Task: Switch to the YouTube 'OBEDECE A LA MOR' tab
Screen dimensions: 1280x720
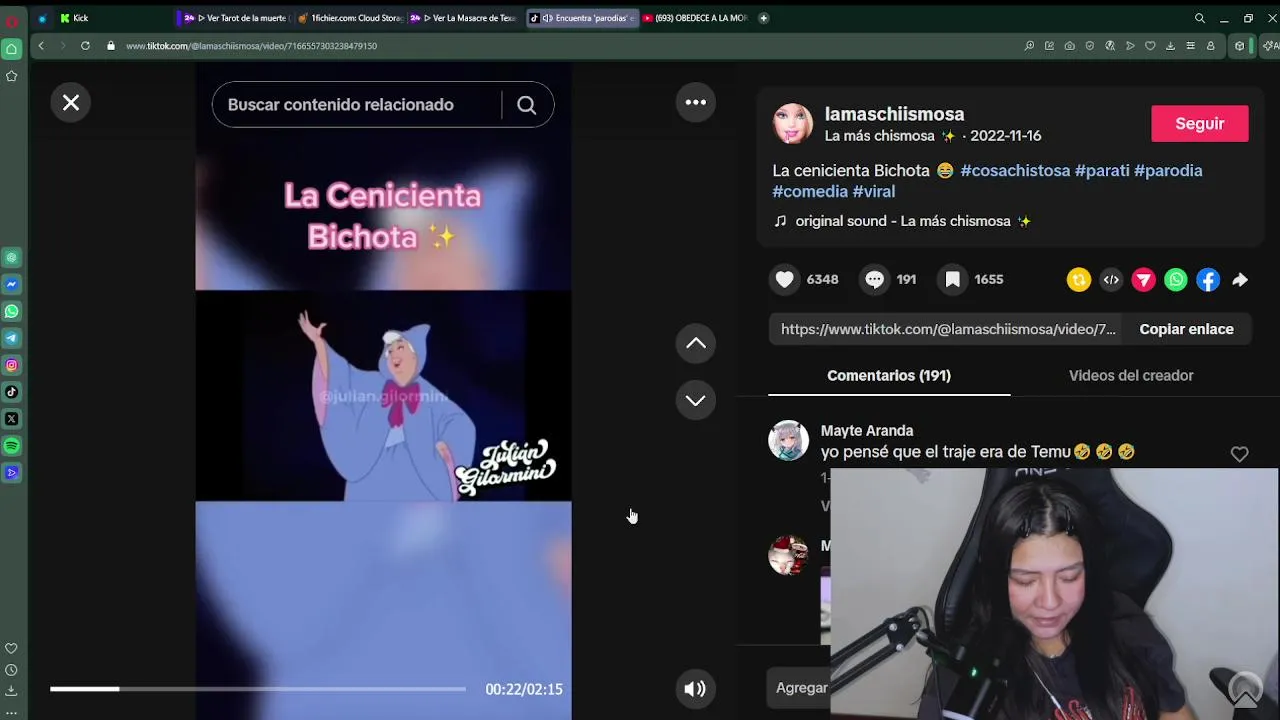Action: 695,18
